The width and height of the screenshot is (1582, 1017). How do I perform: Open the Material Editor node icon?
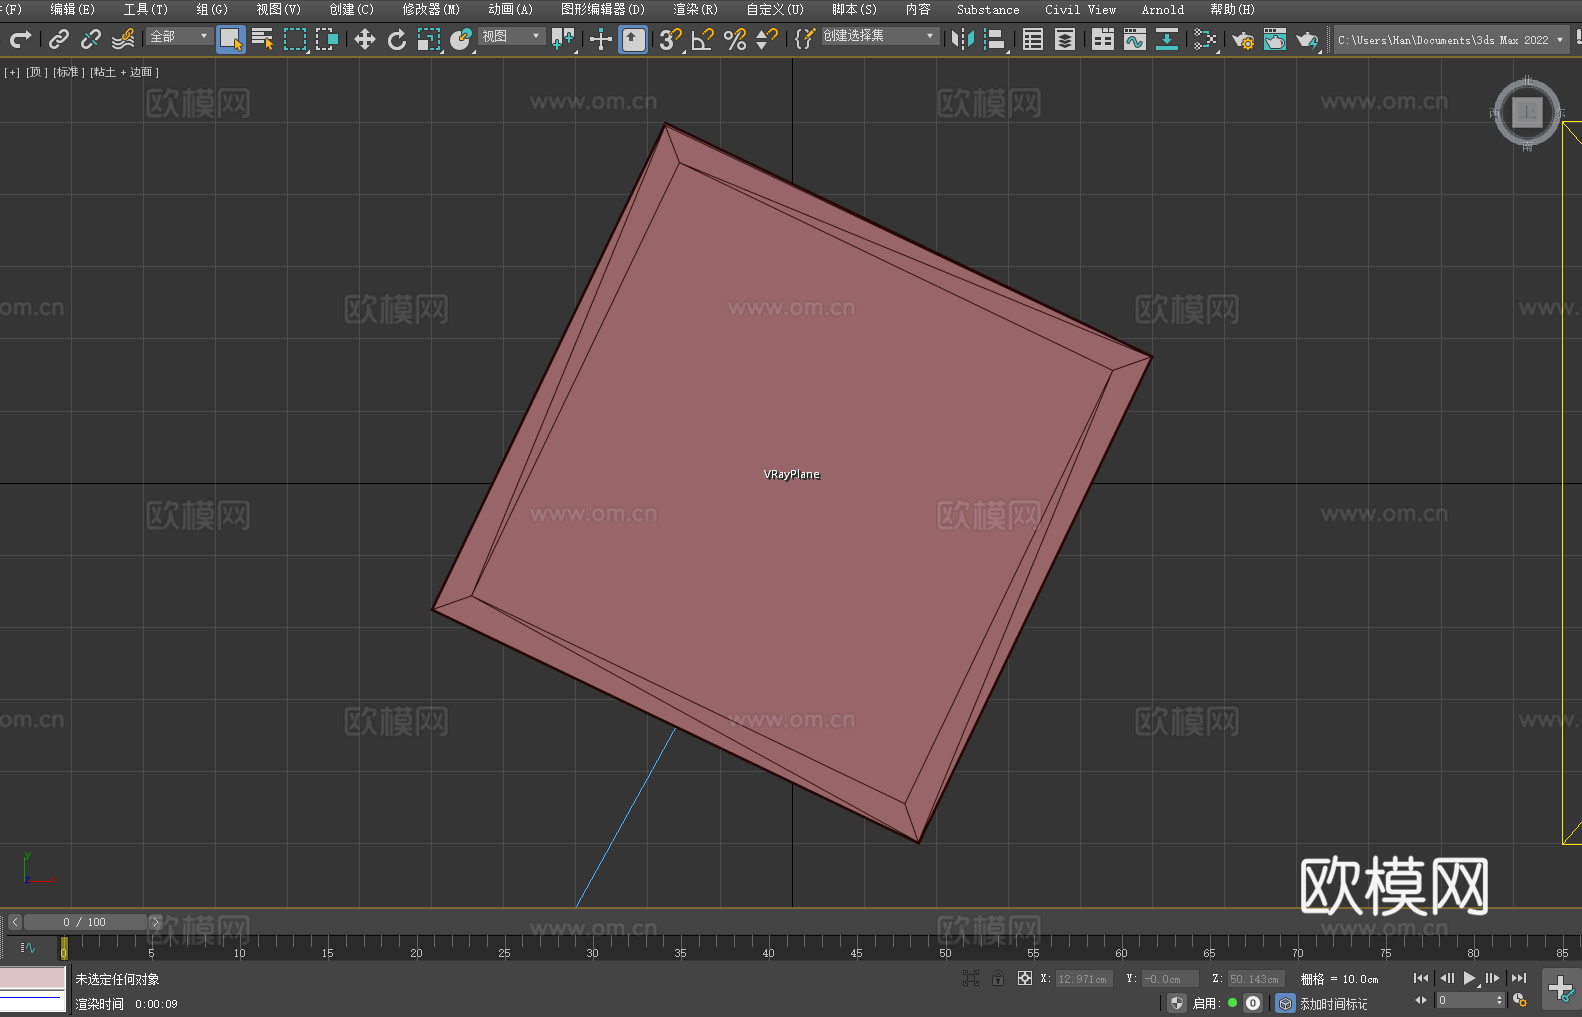point(1205,39)
